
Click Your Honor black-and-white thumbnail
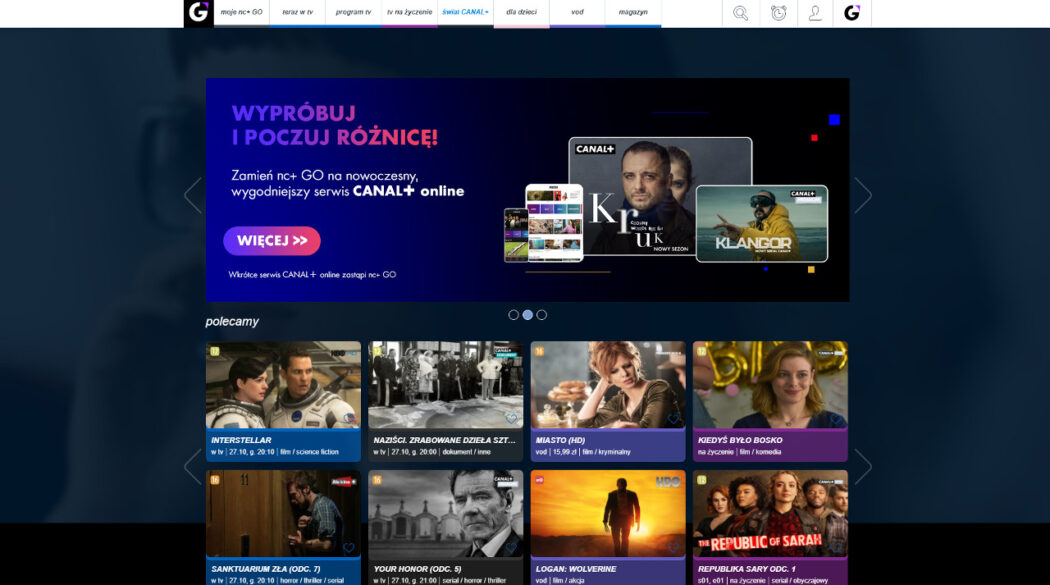pyautogui.click(x=445, y=513)
